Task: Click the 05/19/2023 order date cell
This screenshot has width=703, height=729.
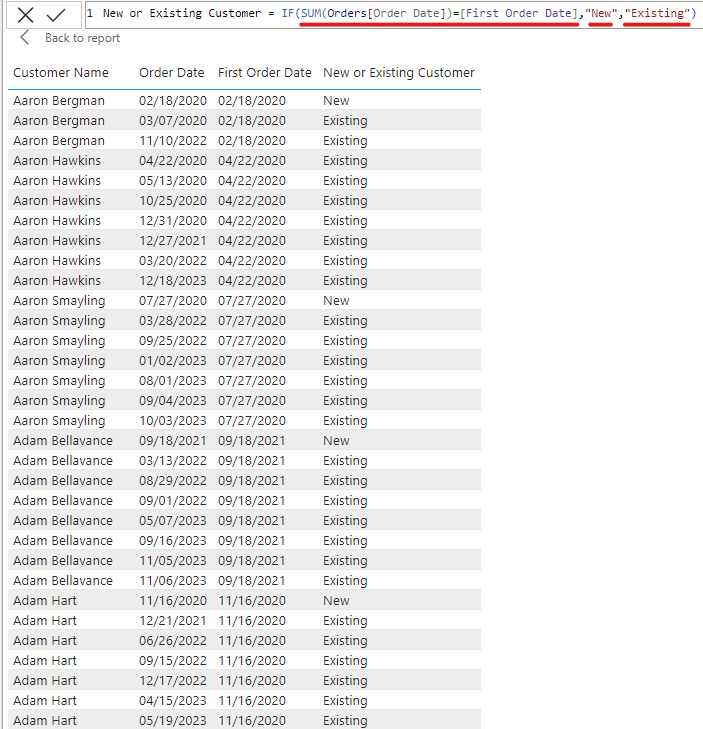Action: pyautogui.click(x=172, y=721)
